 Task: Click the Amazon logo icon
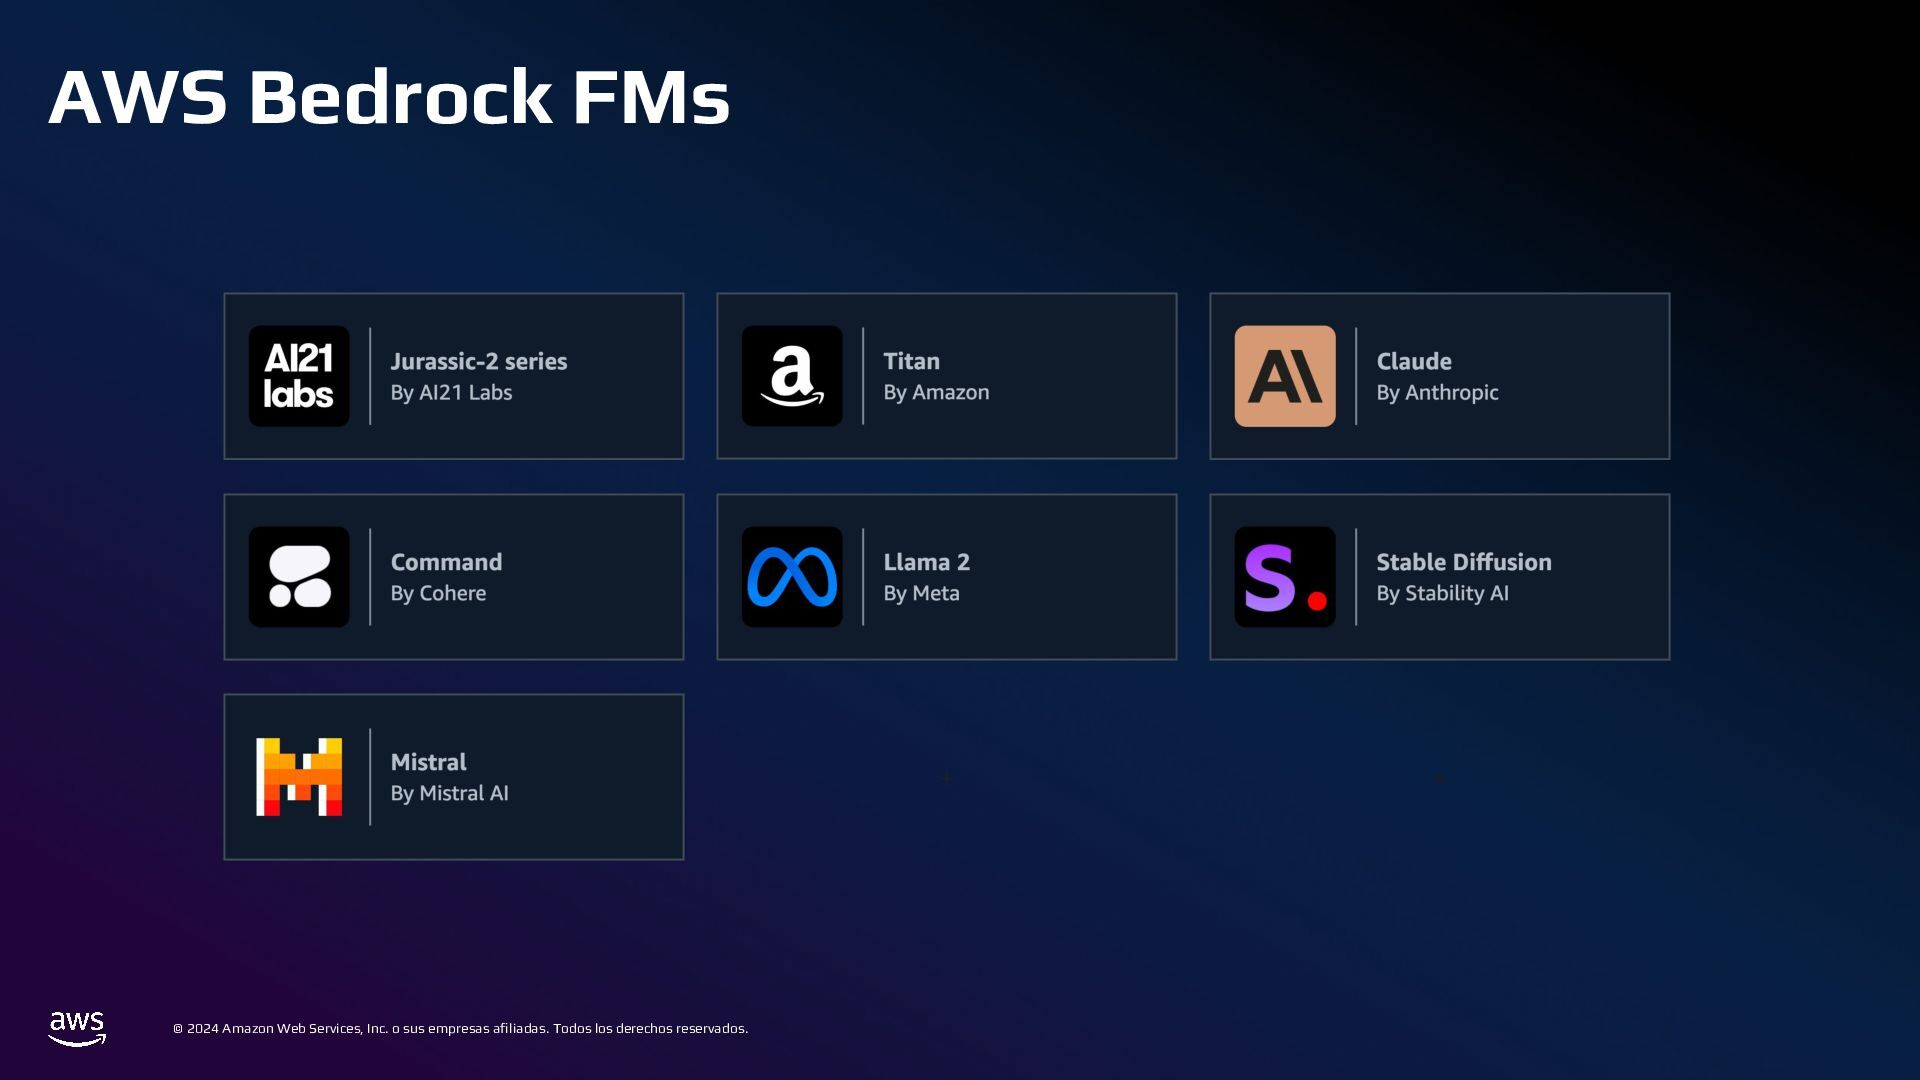tap(792, 376)
